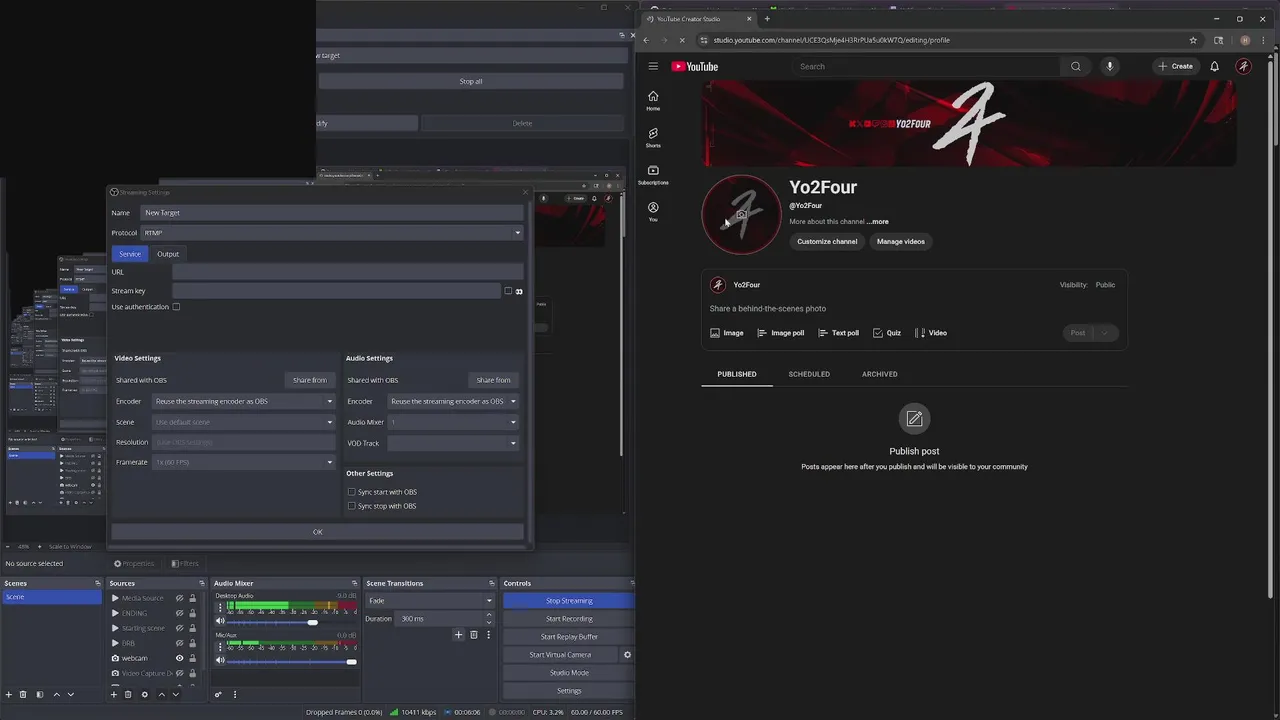Open audio Encoder dropdown
Viewport: 1280px width, 720px height.
coord(453,401)
